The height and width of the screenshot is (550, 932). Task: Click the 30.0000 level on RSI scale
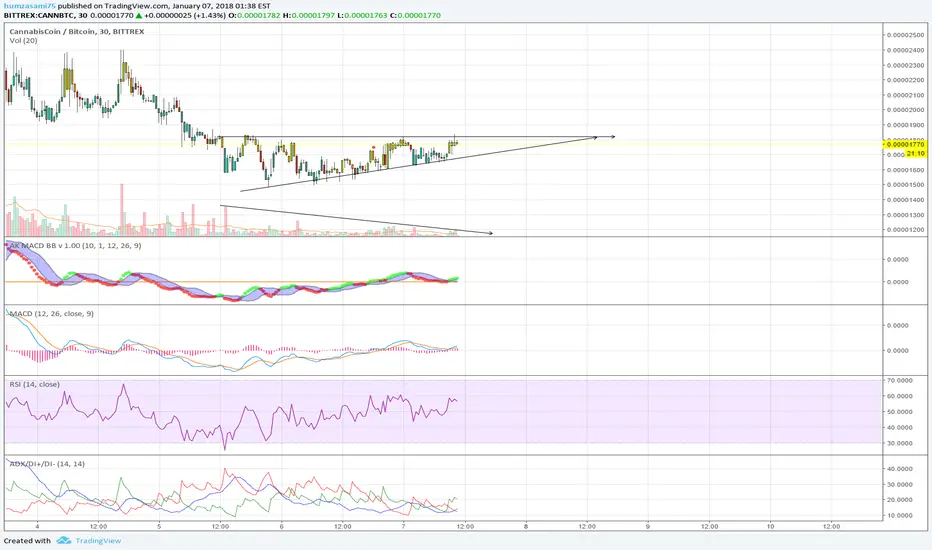coord(900,443)
